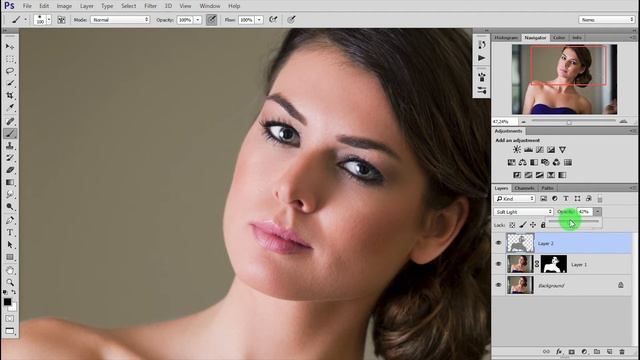Select the Quick Selection tool

[x=10, y=83]
